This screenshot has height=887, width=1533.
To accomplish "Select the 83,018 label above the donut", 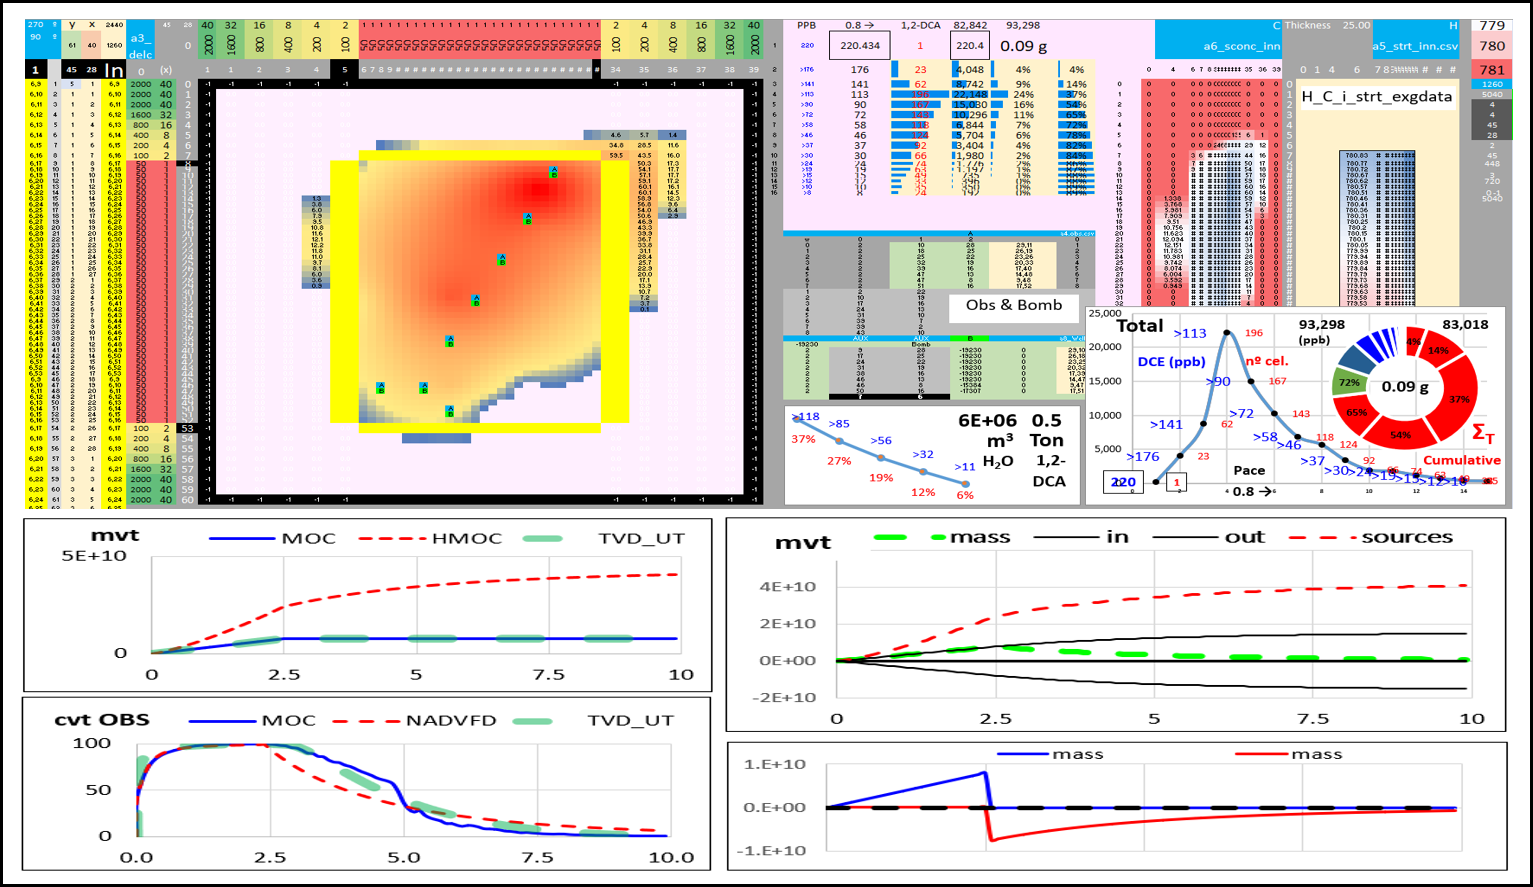I will tap(1465, 324).
